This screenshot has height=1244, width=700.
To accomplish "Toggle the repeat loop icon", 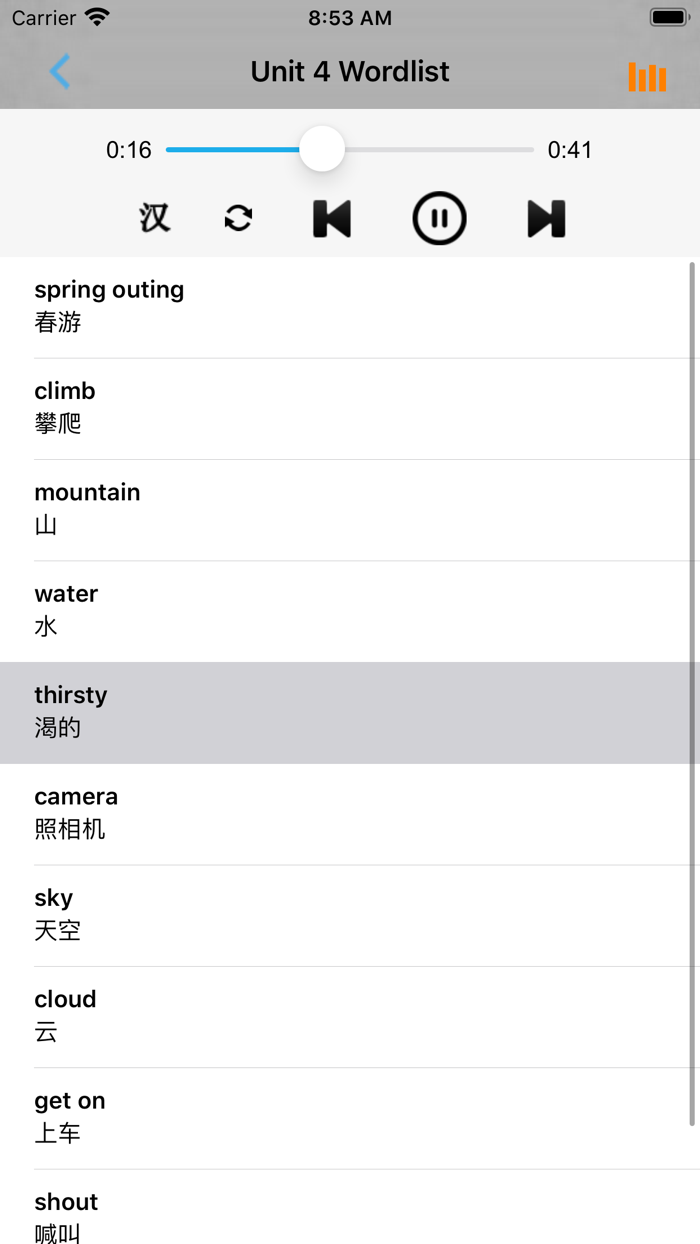I will pyautogui.click(x=238, y=218).
